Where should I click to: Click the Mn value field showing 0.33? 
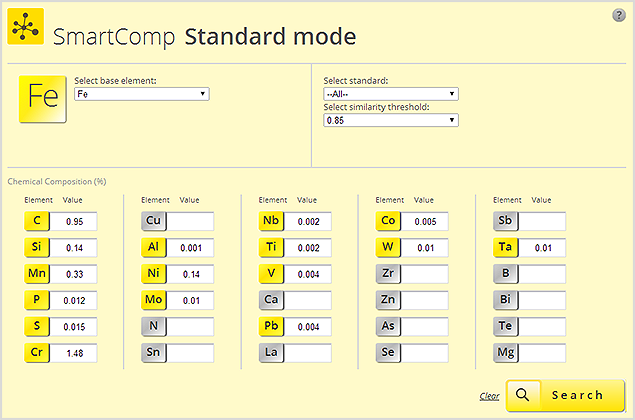coord(74,274)
